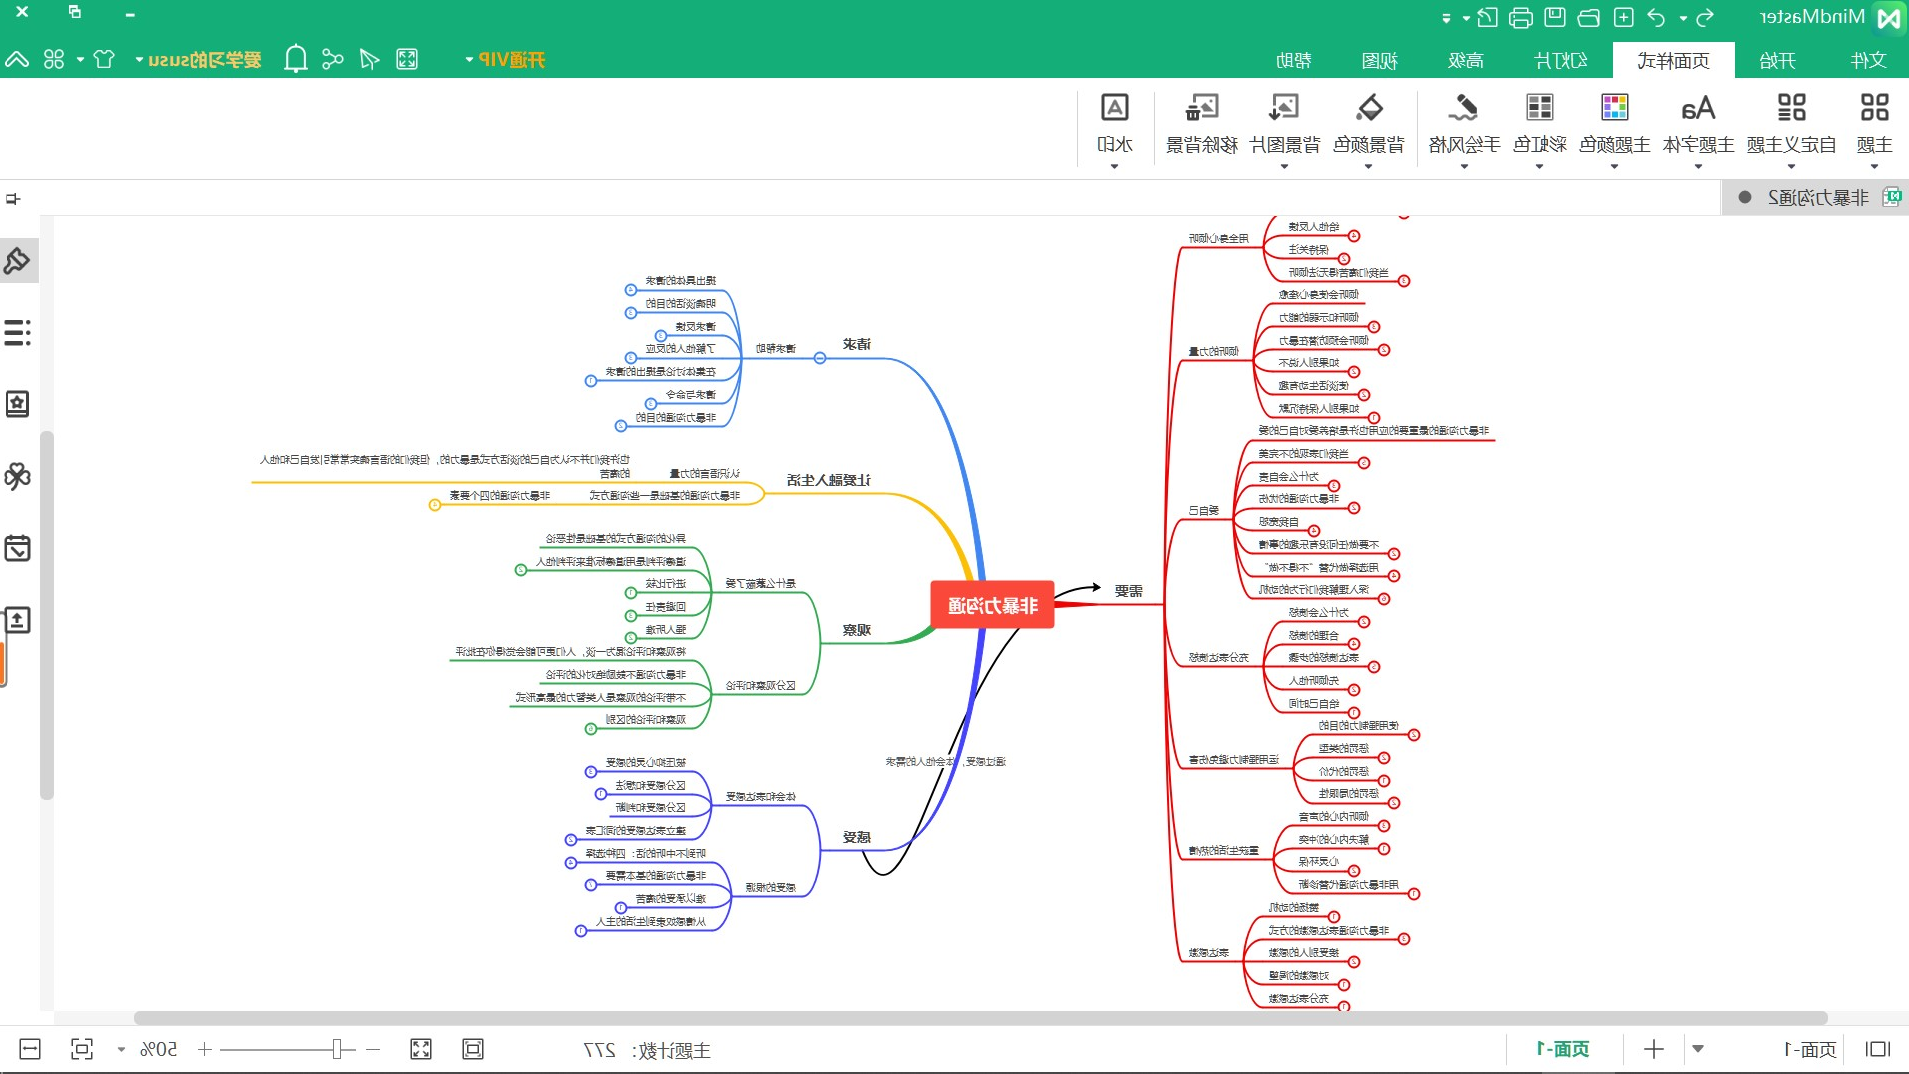Click the fullscreen icon in the toolbar
The height and width of the screenshot is (1074, 1909).
(x=407, y=59)
